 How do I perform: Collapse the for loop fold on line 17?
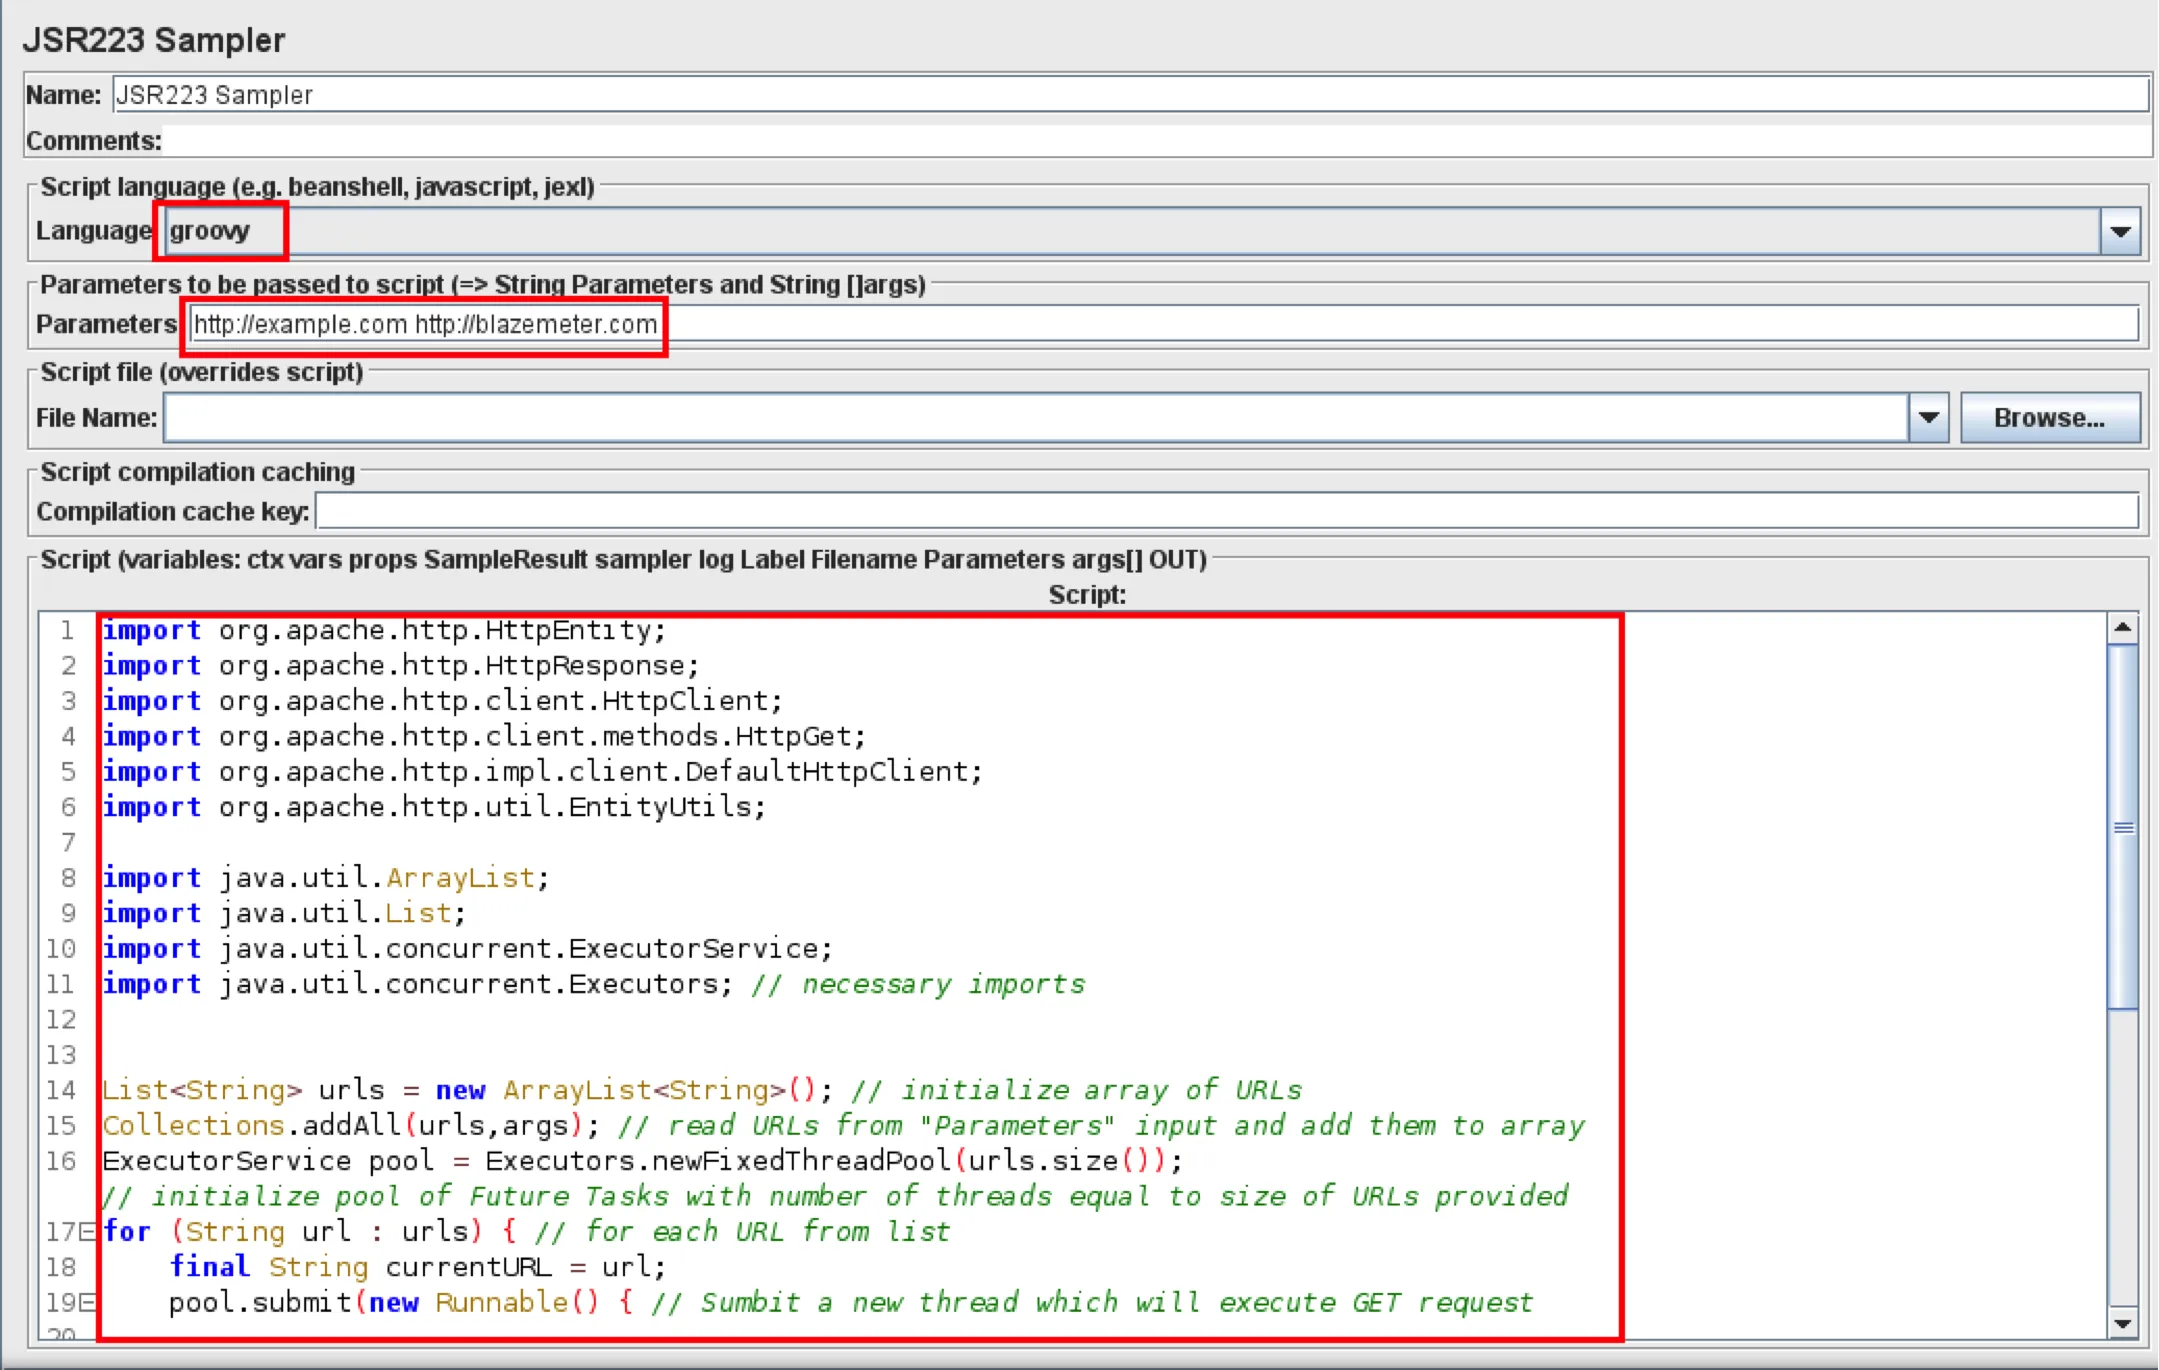coord(87,1232)
